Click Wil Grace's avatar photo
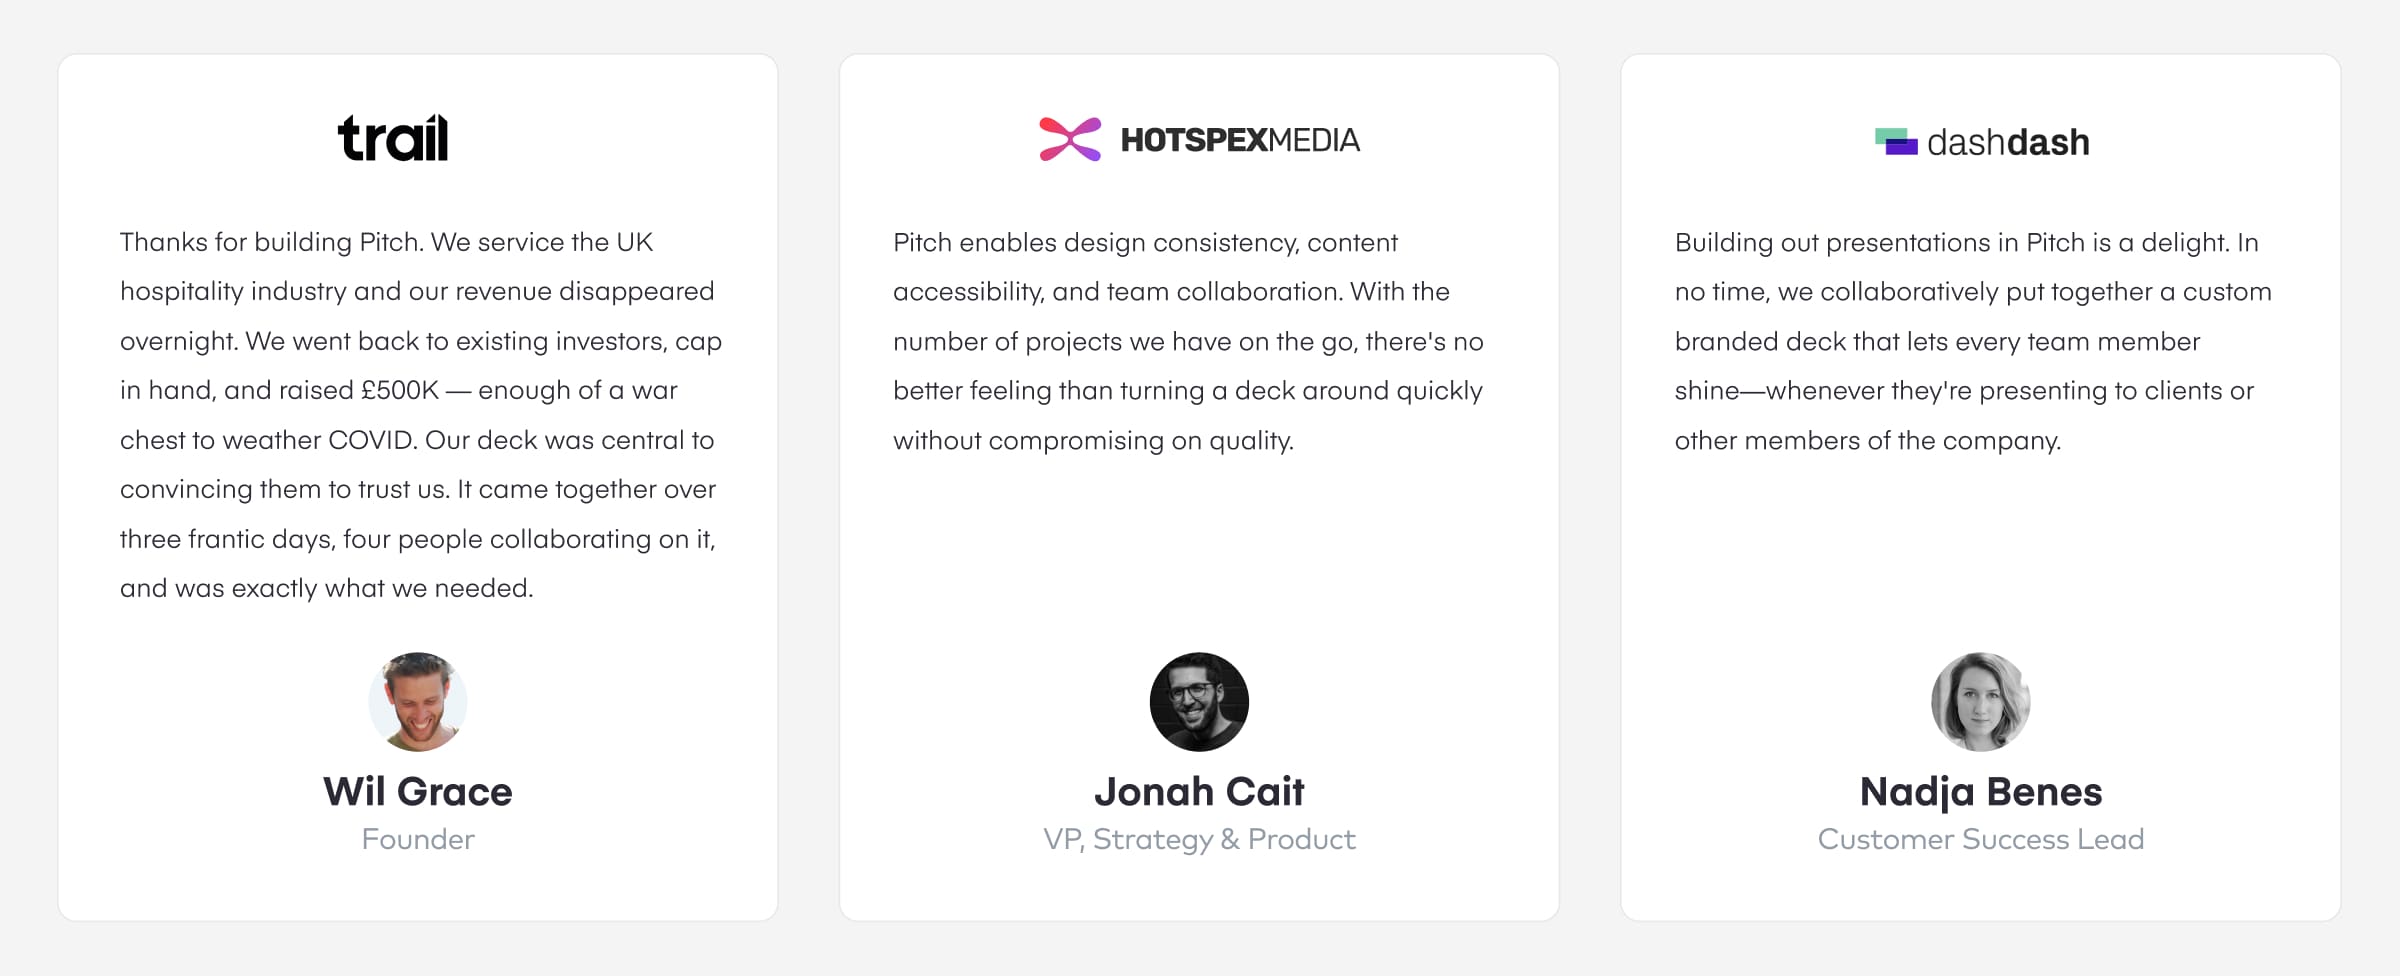 pyautogui.click(x=418, y=702)
